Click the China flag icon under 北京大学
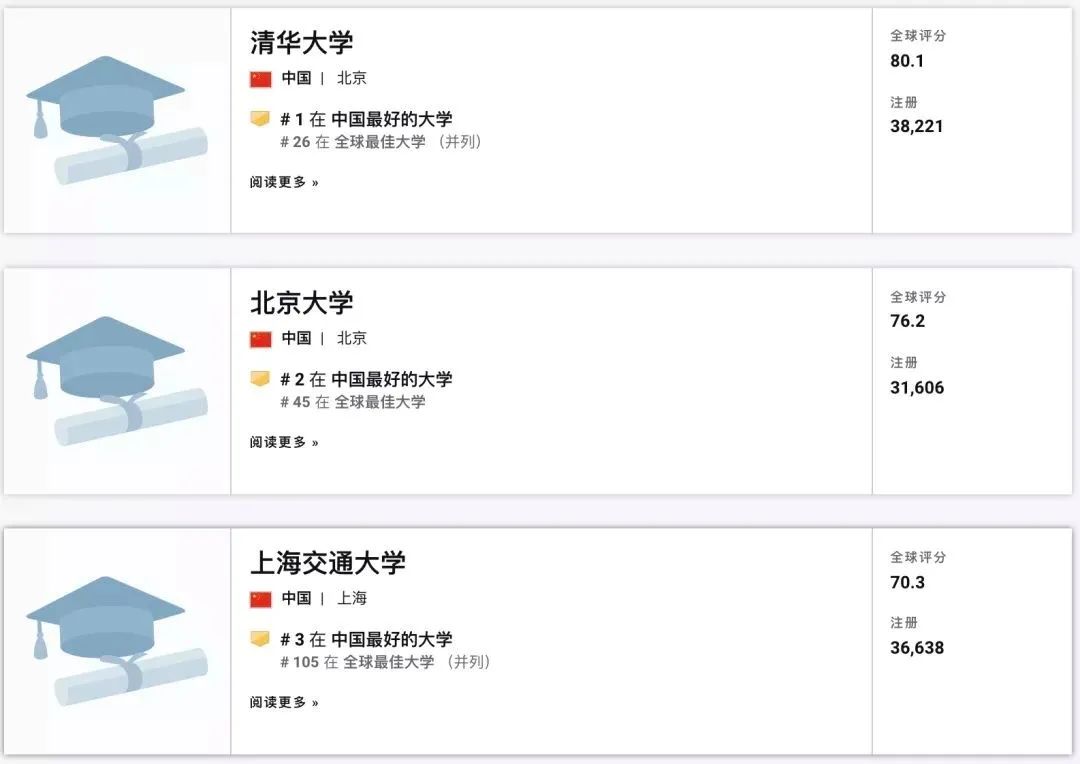The height and width of the screenshot is (764, 1080). (x=260, y=340)
